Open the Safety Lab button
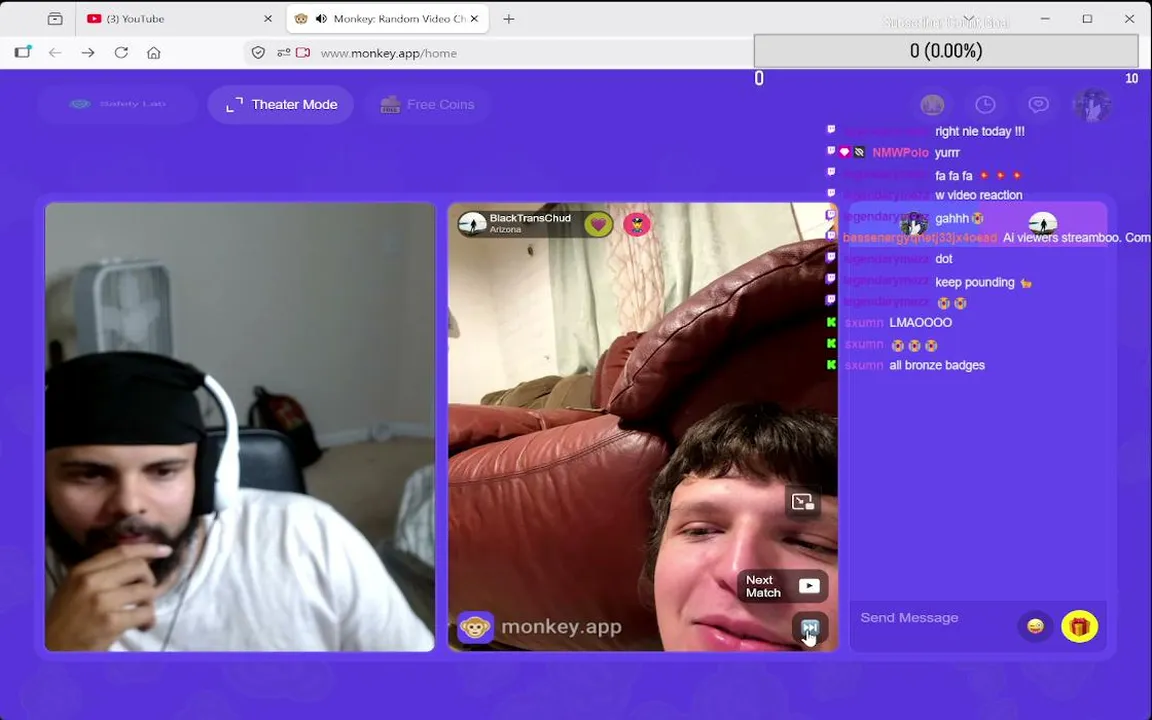This screenshot has width=1152, height=720. click(118, 104)
